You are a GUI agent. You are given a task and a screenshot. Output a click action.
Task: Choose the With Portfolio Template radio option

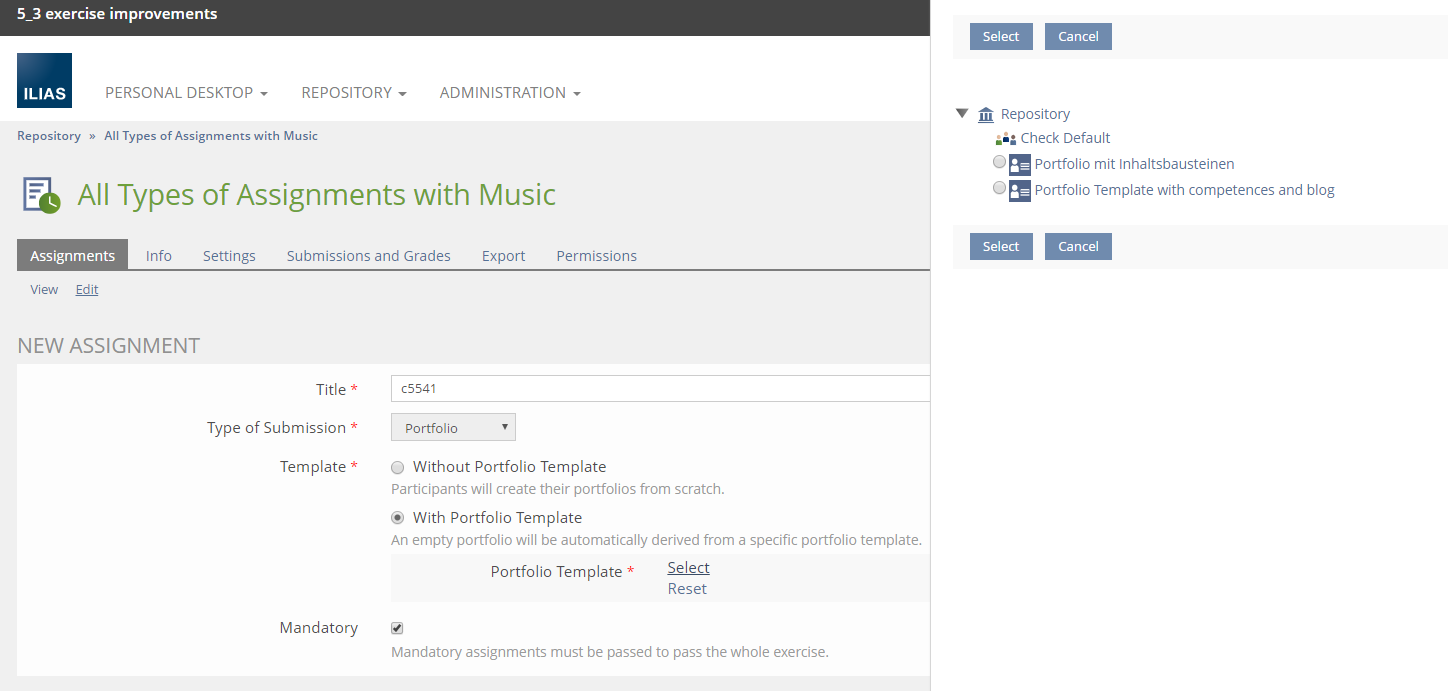point(398,518)
